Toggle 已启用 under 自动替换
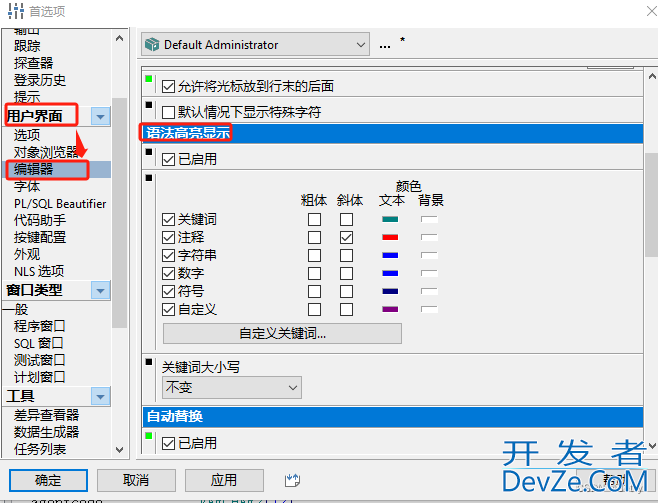Screen dimensions: 658x503 168,443
